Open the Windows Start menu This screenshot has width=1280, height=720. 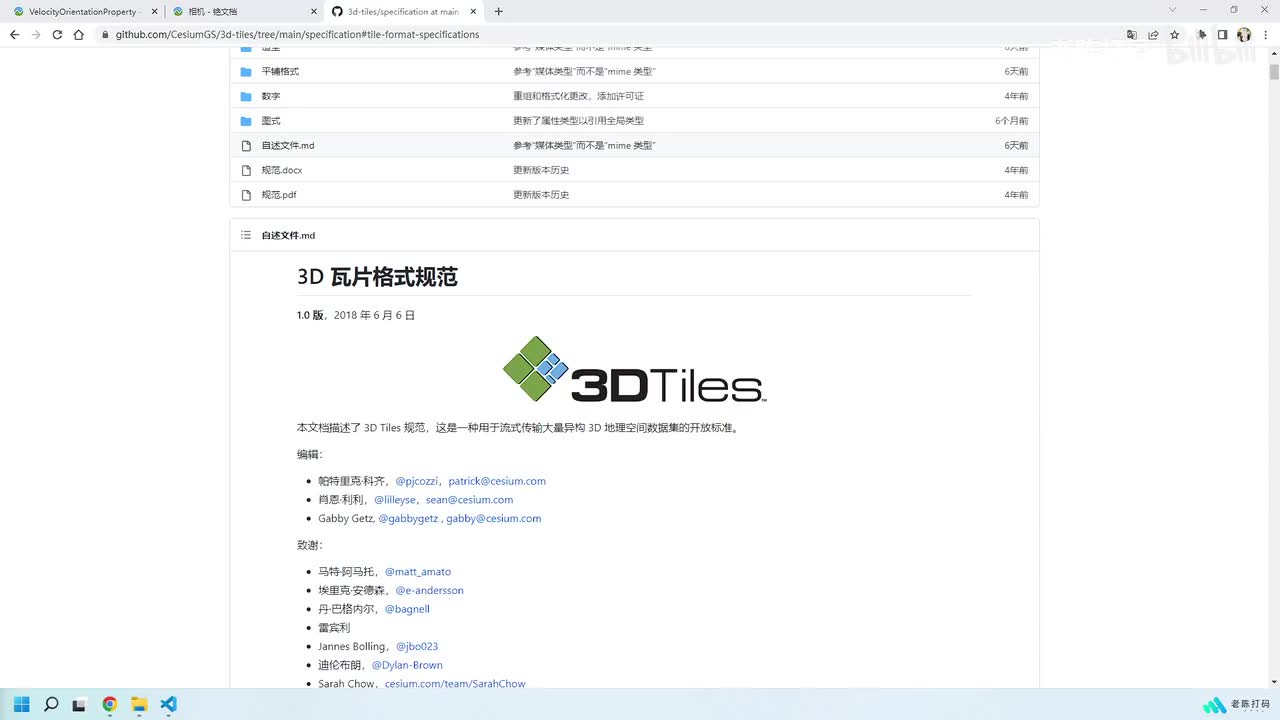(22, 704)
